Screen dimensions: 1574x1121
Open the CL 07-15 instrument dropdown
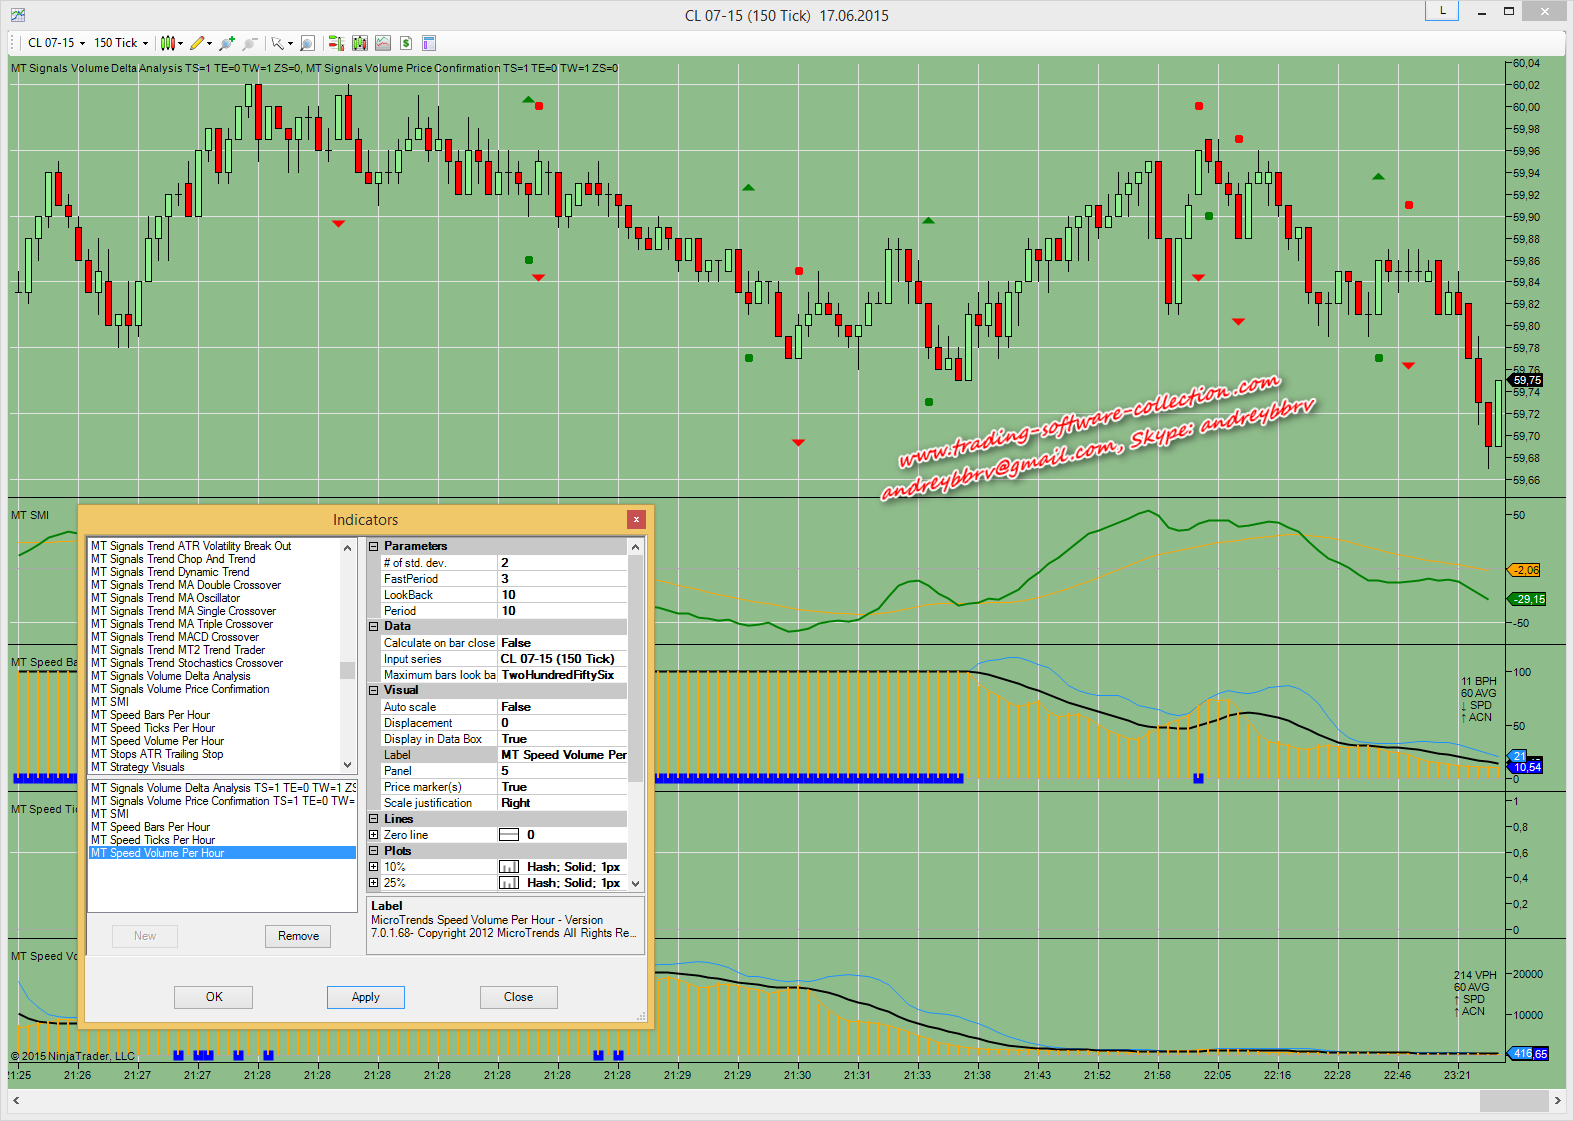click(56, 43)
